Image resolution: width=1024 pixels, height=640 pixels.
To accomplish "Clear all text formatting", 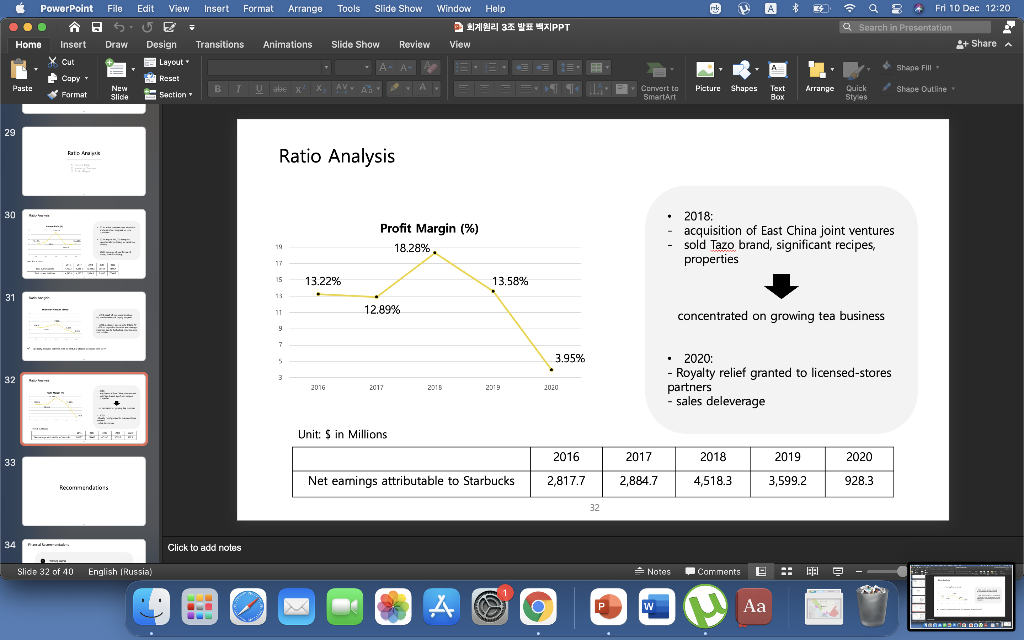I will click(430, 67).
